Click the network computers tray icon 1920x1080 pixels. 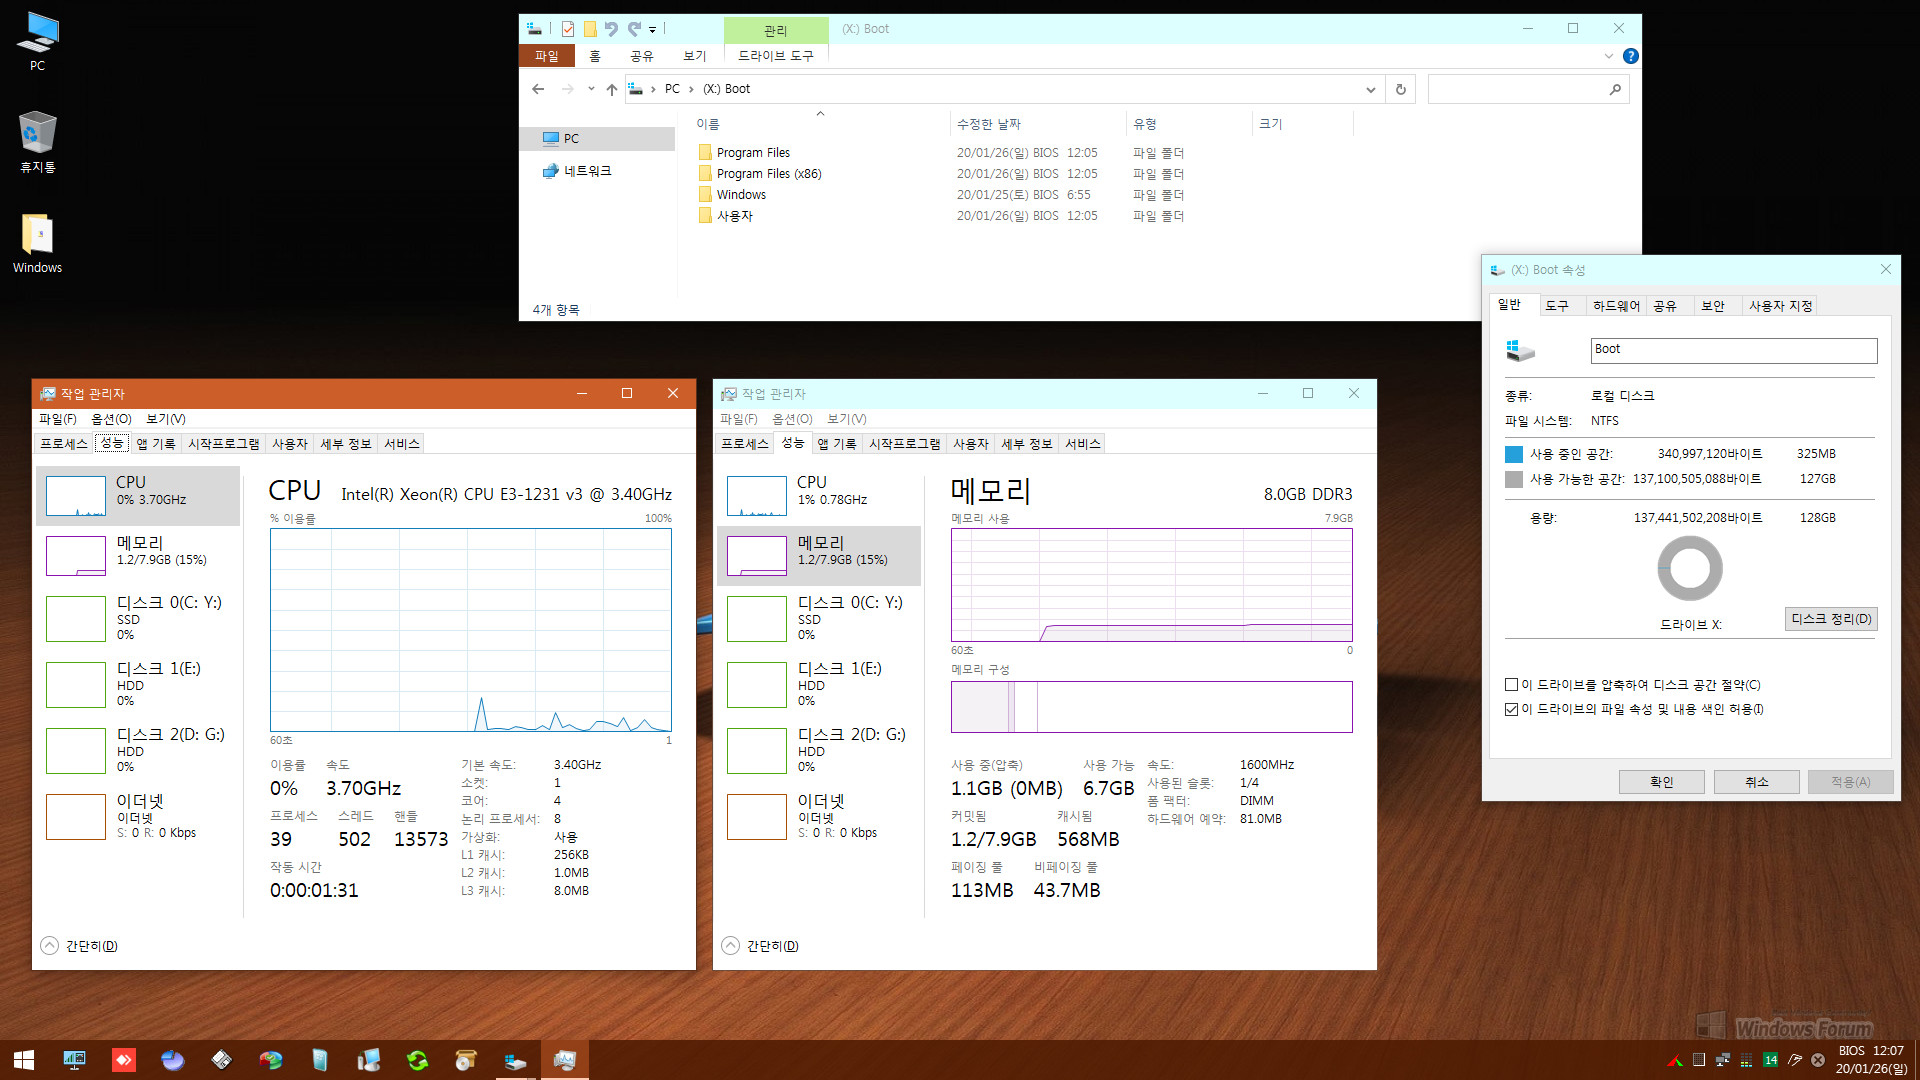(x=1722, y=1060)
